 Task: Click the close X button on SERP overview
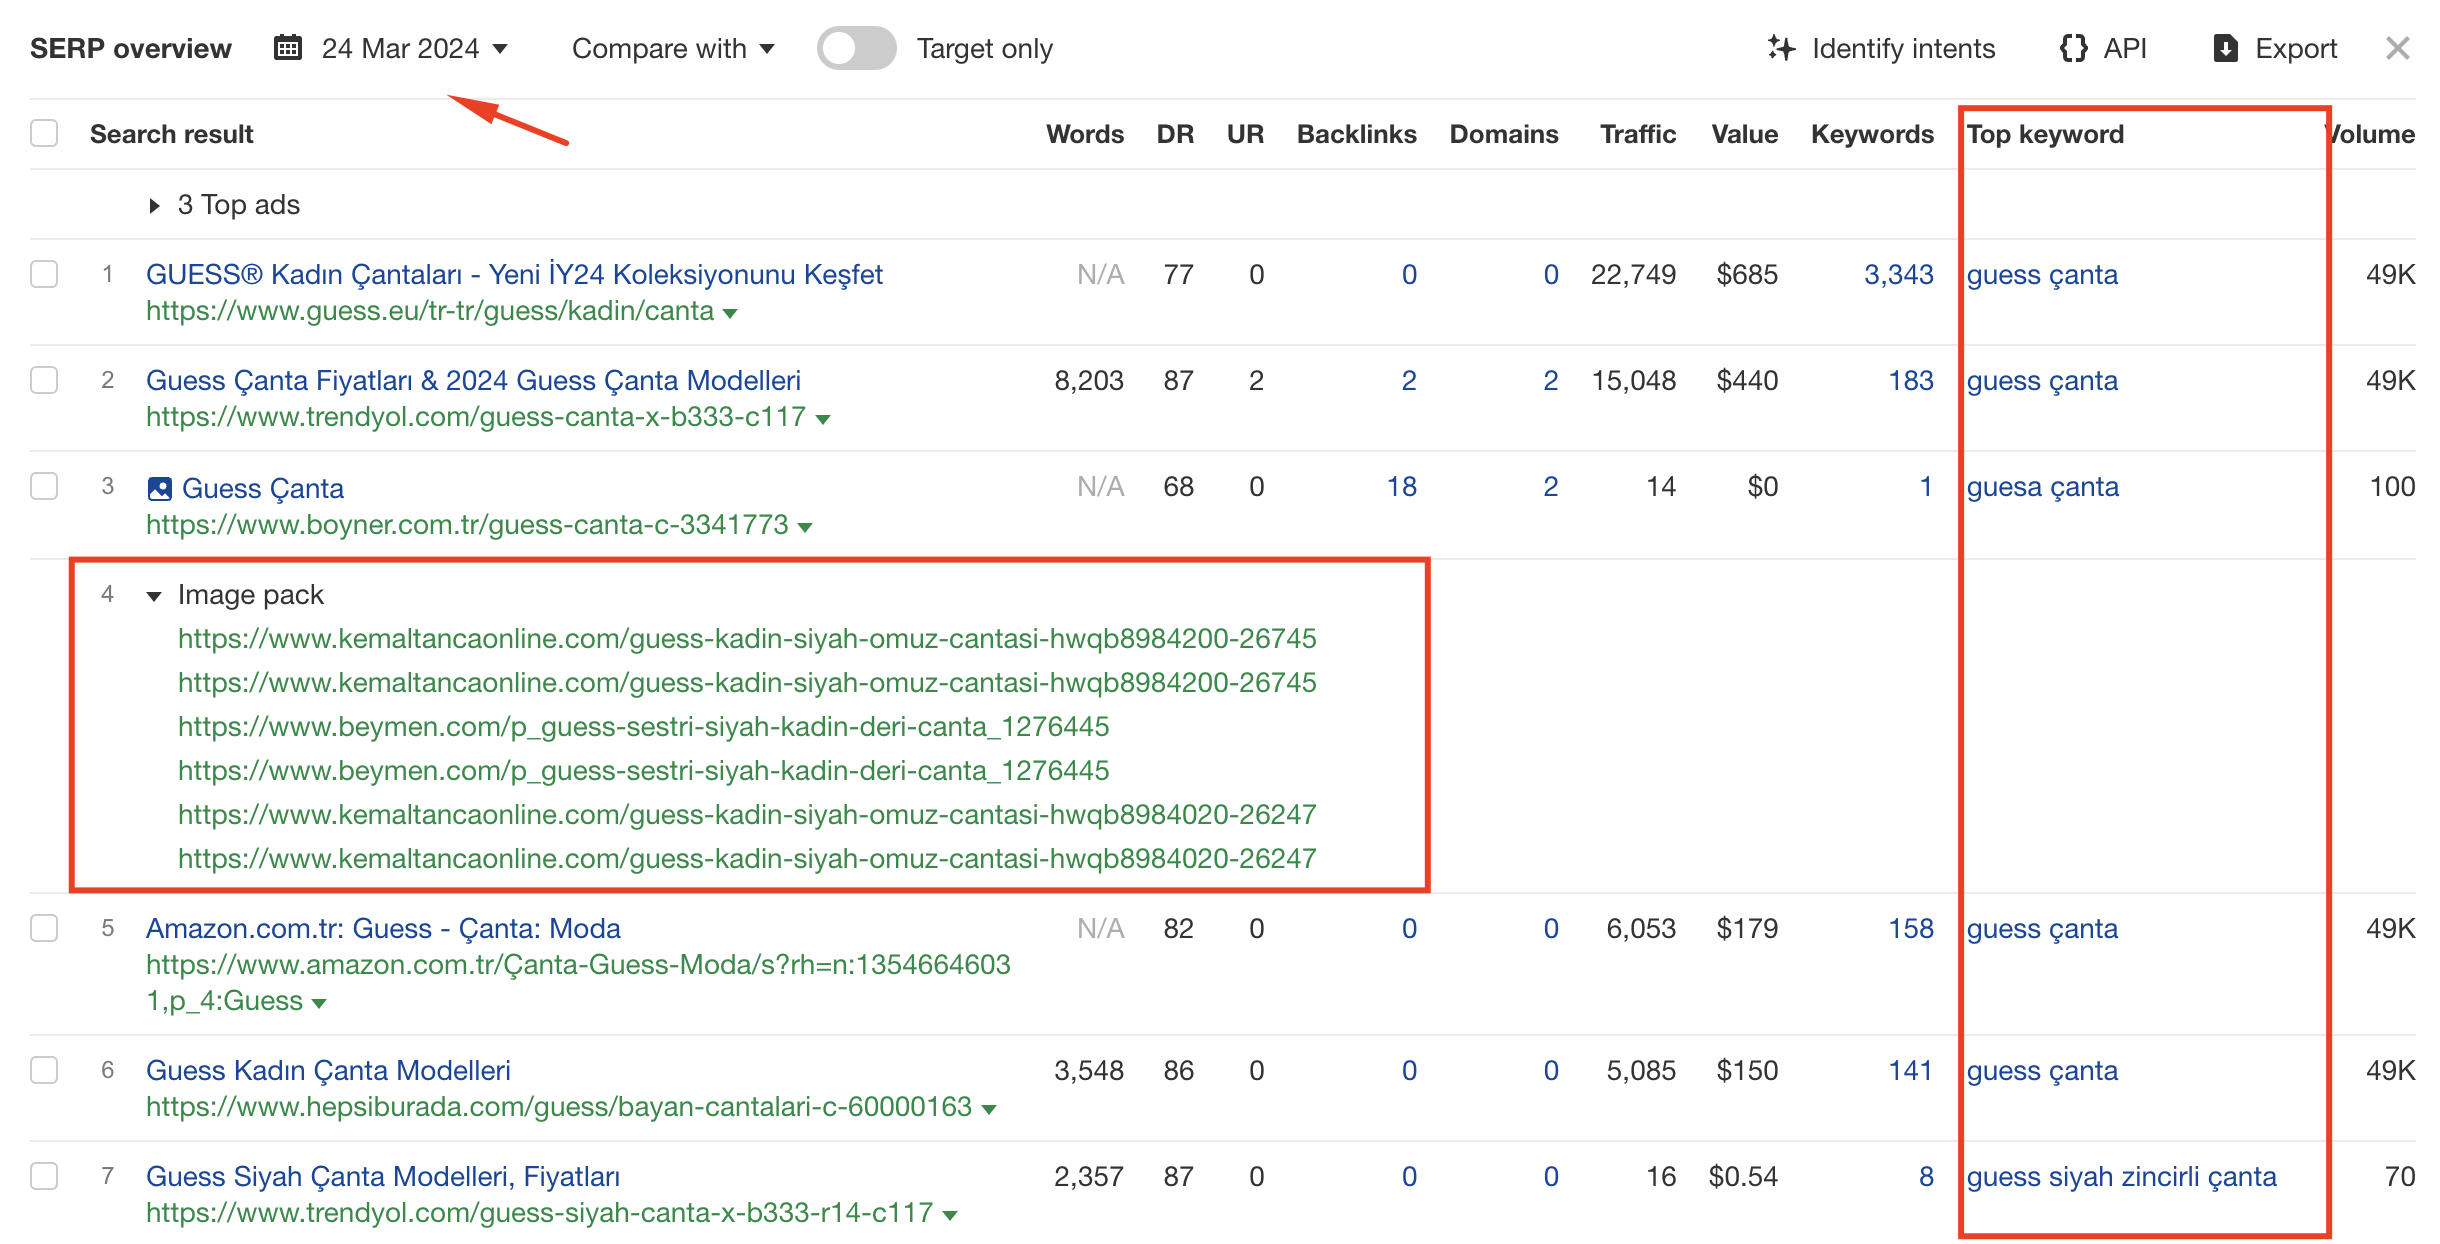(x=2397, y=48)
